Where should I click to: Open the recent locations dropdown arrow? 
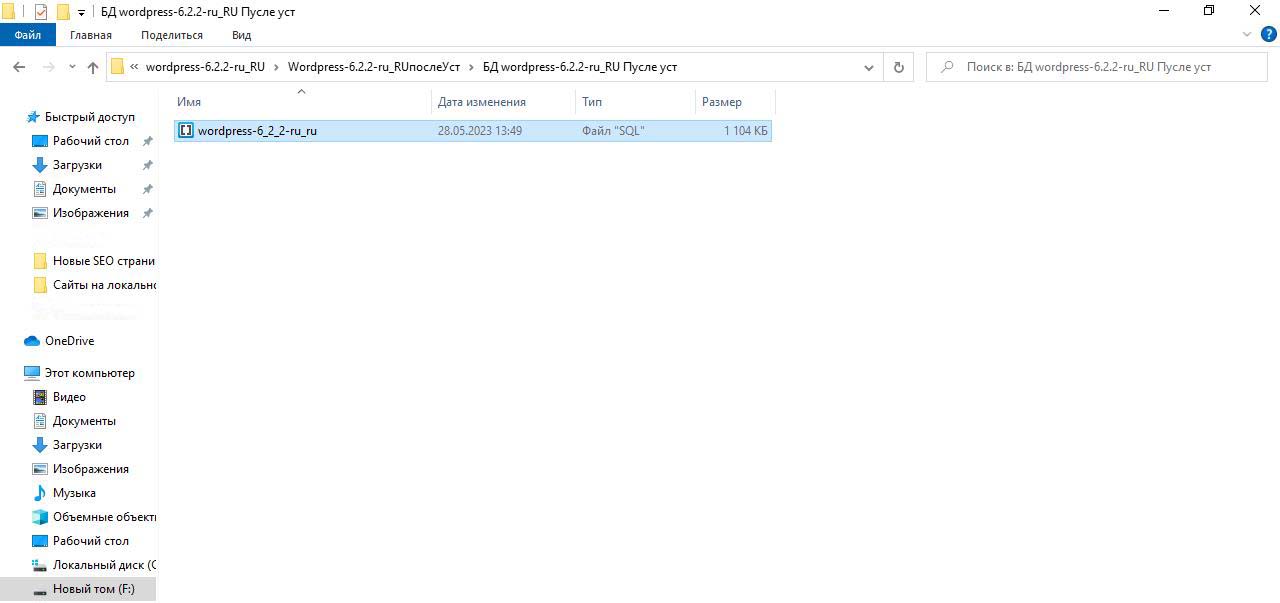[x=72, y=67]
